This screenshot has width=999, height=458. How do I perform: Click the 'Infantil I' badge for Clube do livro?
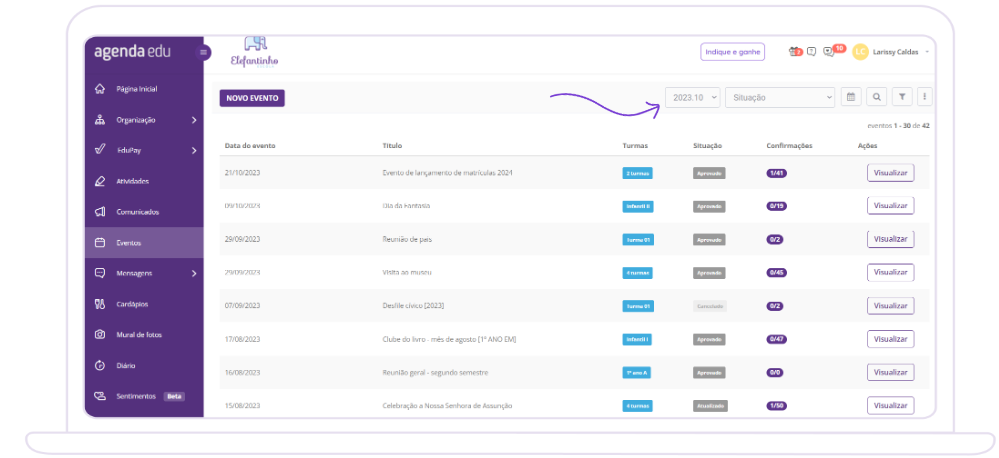(x=636, y=340)
